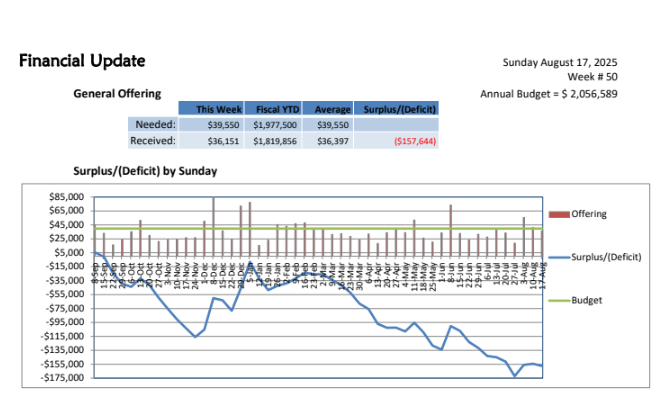Click the "$36,151" Received This Week cell
Screen dimensions: 666x393
(211, 141)
